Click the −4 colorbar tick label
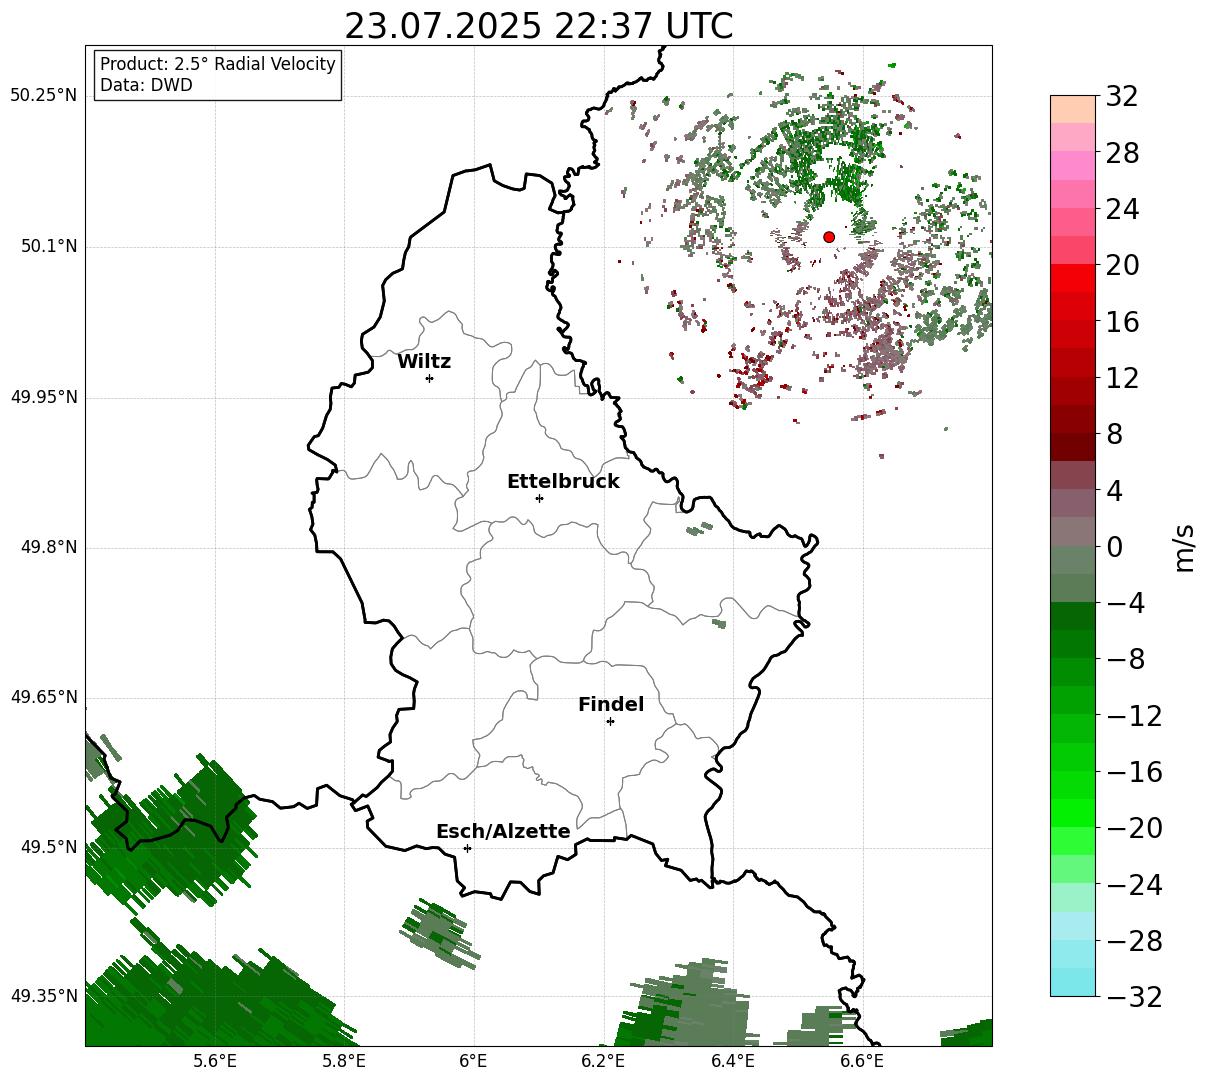1207x1081 pixels. [x=1126, y=604]
